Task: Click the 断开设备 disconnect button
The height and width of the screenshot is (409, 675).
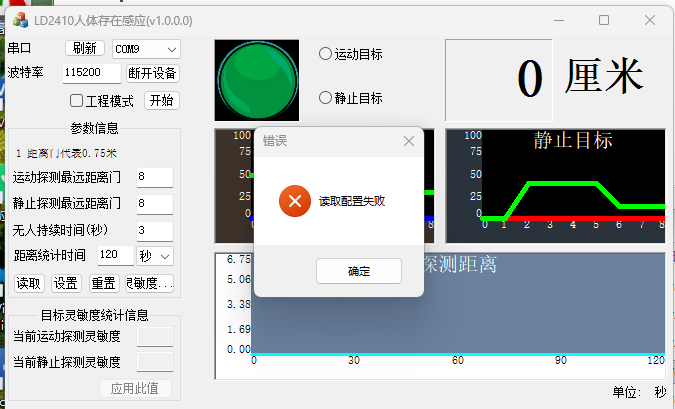Action: 153,73
